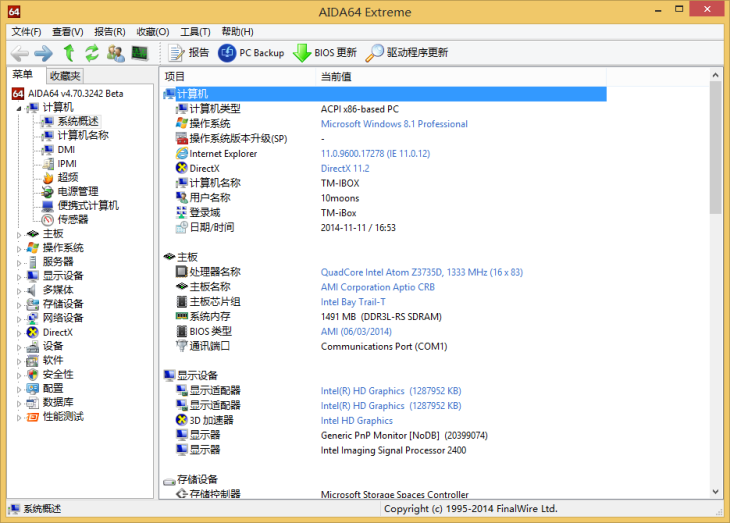This screenshot has width=730, height=523.
Task: Select IPMI tree item
Action: pyautogui.click(x=67, y=163)
